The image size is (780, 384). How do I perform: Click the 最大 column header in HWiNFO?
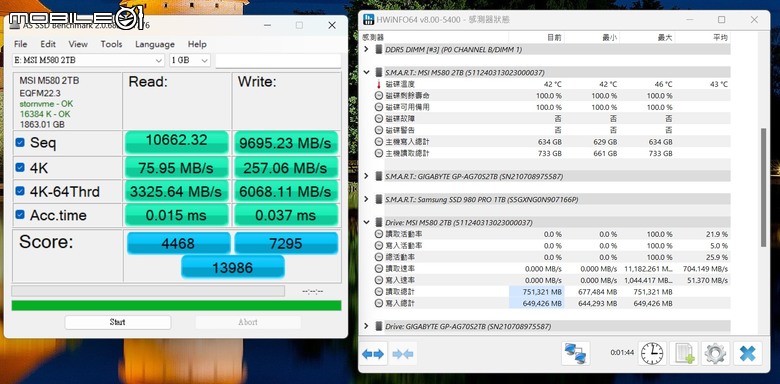(665, 37)
